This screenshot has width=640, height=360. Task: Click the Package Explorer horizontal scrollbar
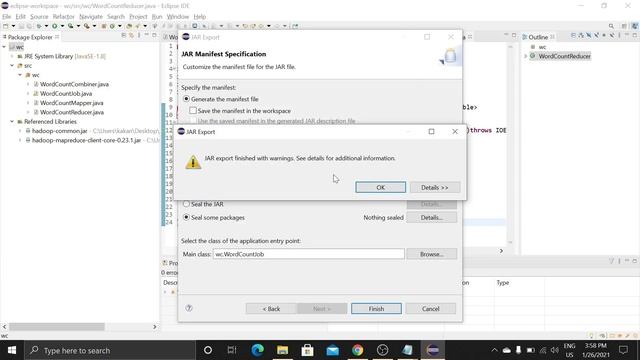(x=57, y=327)
